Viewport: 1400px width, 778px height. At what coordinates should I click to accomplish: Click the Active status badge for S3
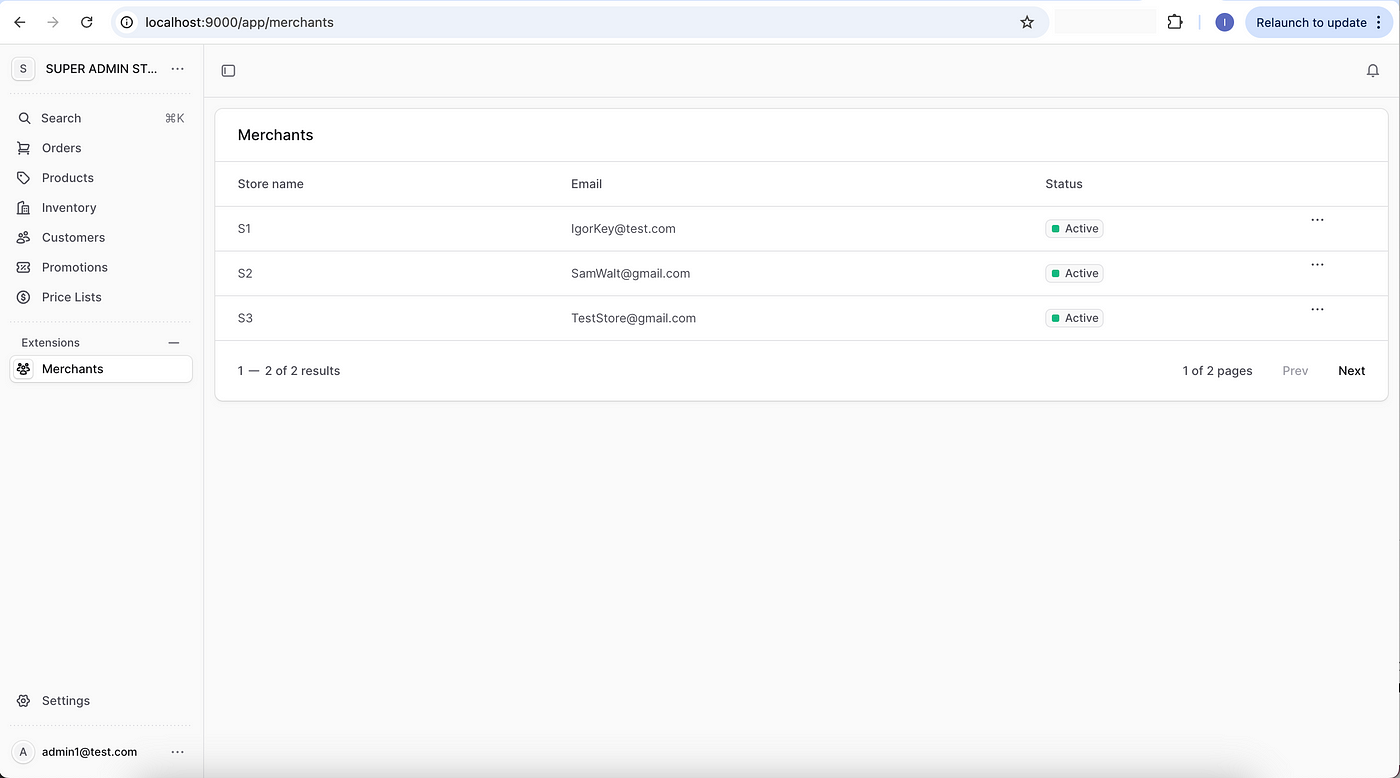(1074, 318)
